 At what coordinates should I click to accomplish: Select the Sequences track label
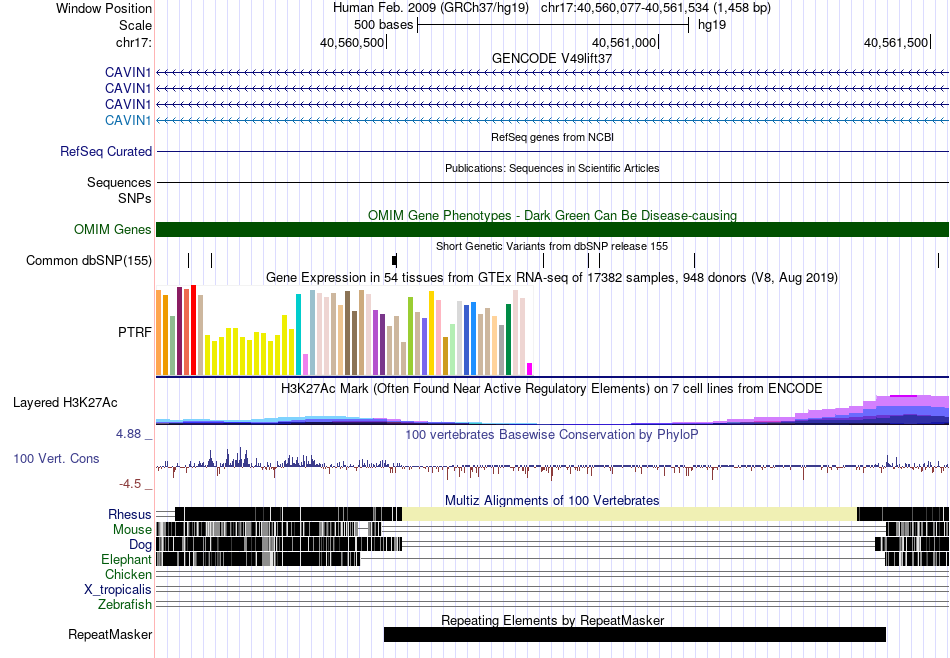coord(119,182)
